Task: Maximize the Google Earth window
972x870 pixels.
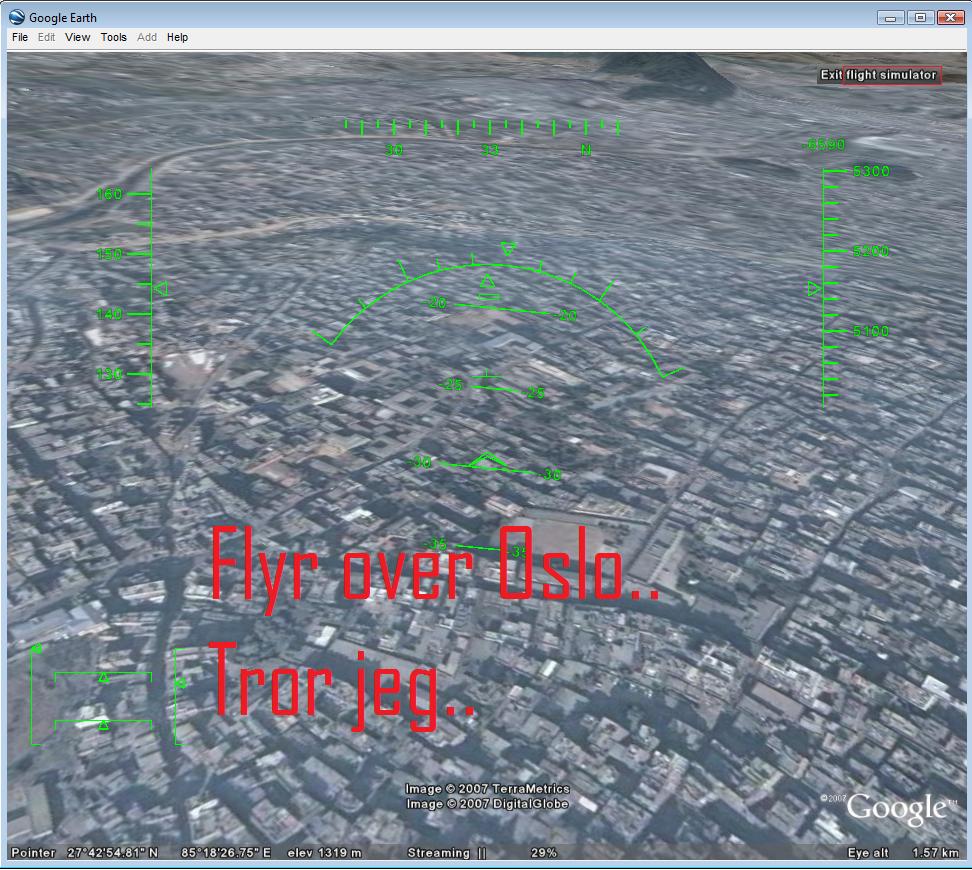Action: tap(921, 18)
